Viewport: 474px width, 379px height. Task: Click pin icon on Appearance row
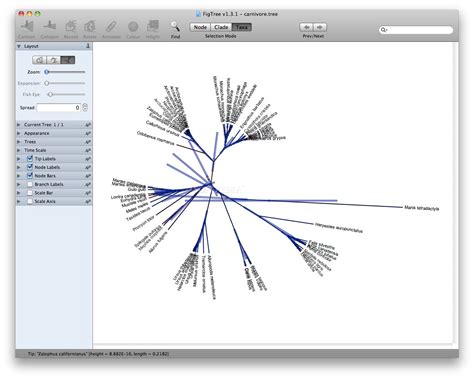[88, 133]
